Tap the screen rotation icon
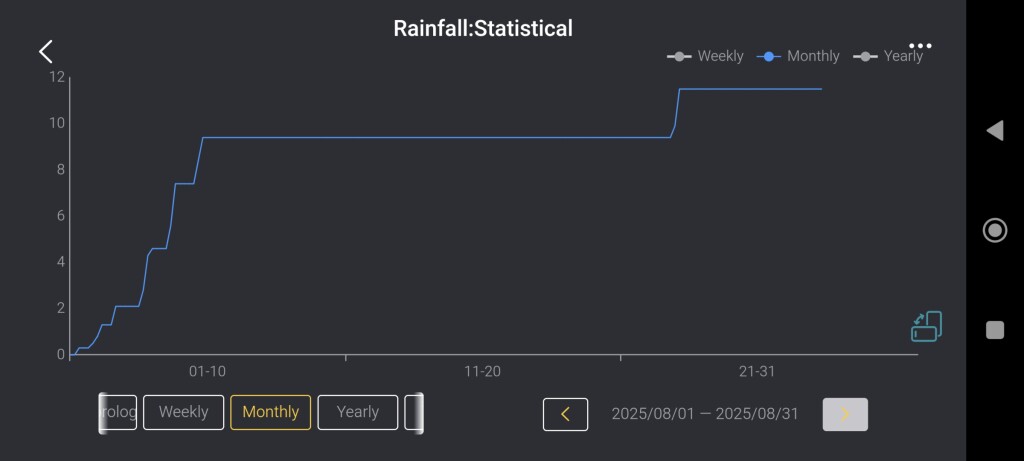 pos(926,326)
